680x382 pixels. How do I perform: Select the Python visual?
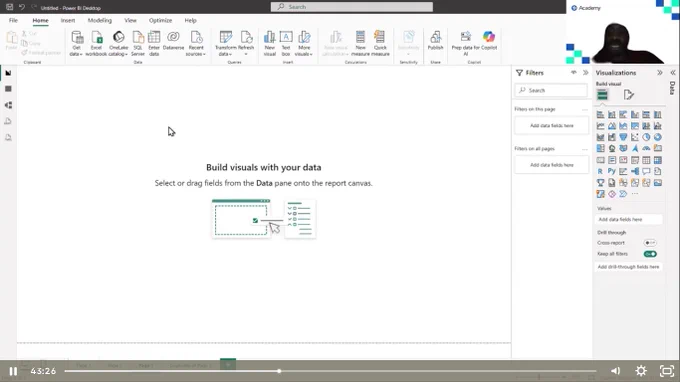click(x=611, y=171)
